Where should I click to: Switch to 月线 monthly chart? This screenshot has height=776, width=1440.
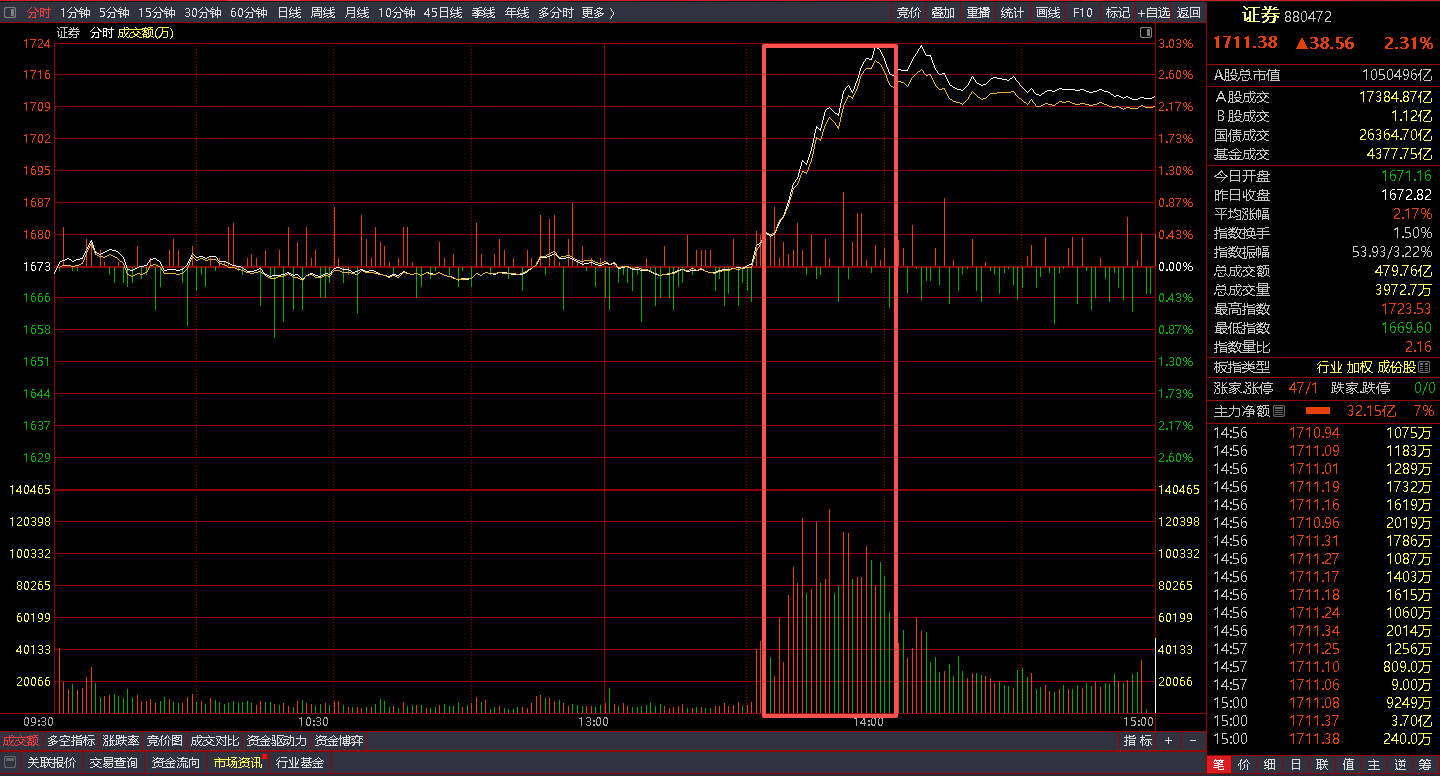tap(357, 13)
